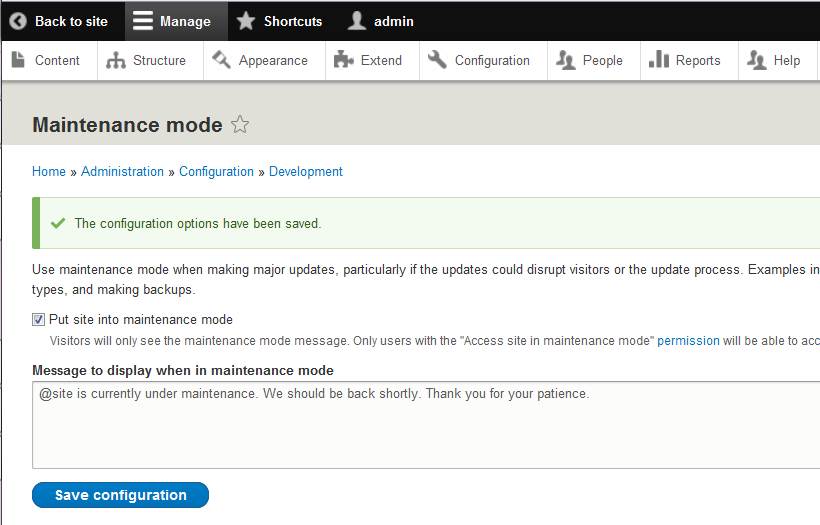Open the Appearance admin label

[x=273, y=61]
